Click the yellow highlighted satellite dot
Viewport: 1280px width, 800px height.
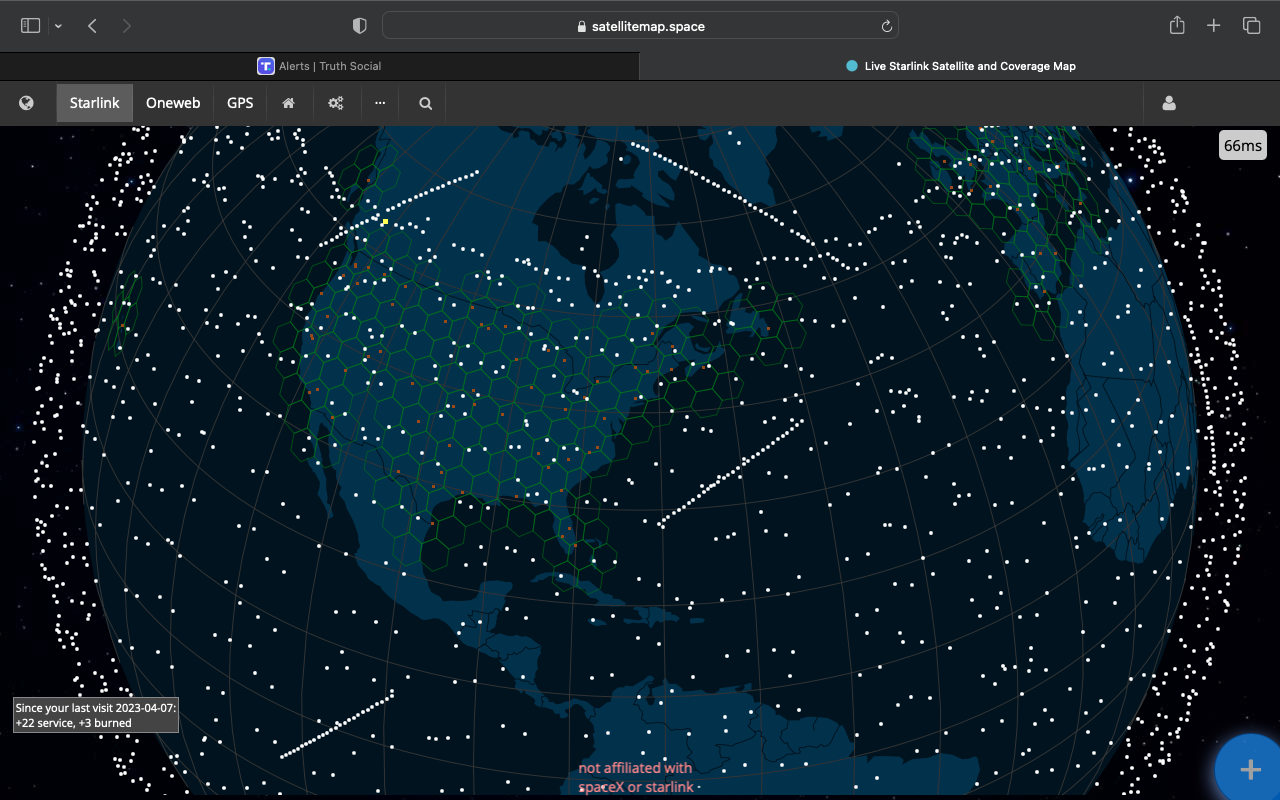pyautogui.click(x=385, y=221)
